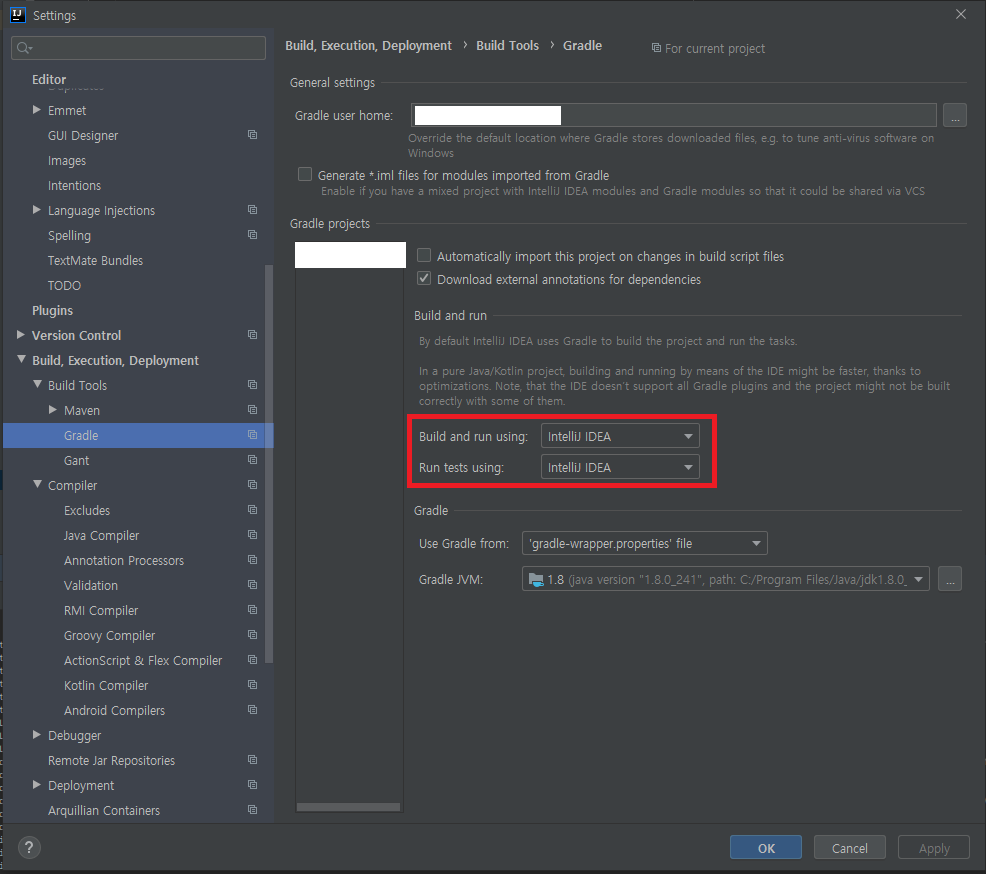The width and height of the screenshot is (986, 874).
Task: Click the IntelliJ IDEA logo in title bar
Action: 18,14
